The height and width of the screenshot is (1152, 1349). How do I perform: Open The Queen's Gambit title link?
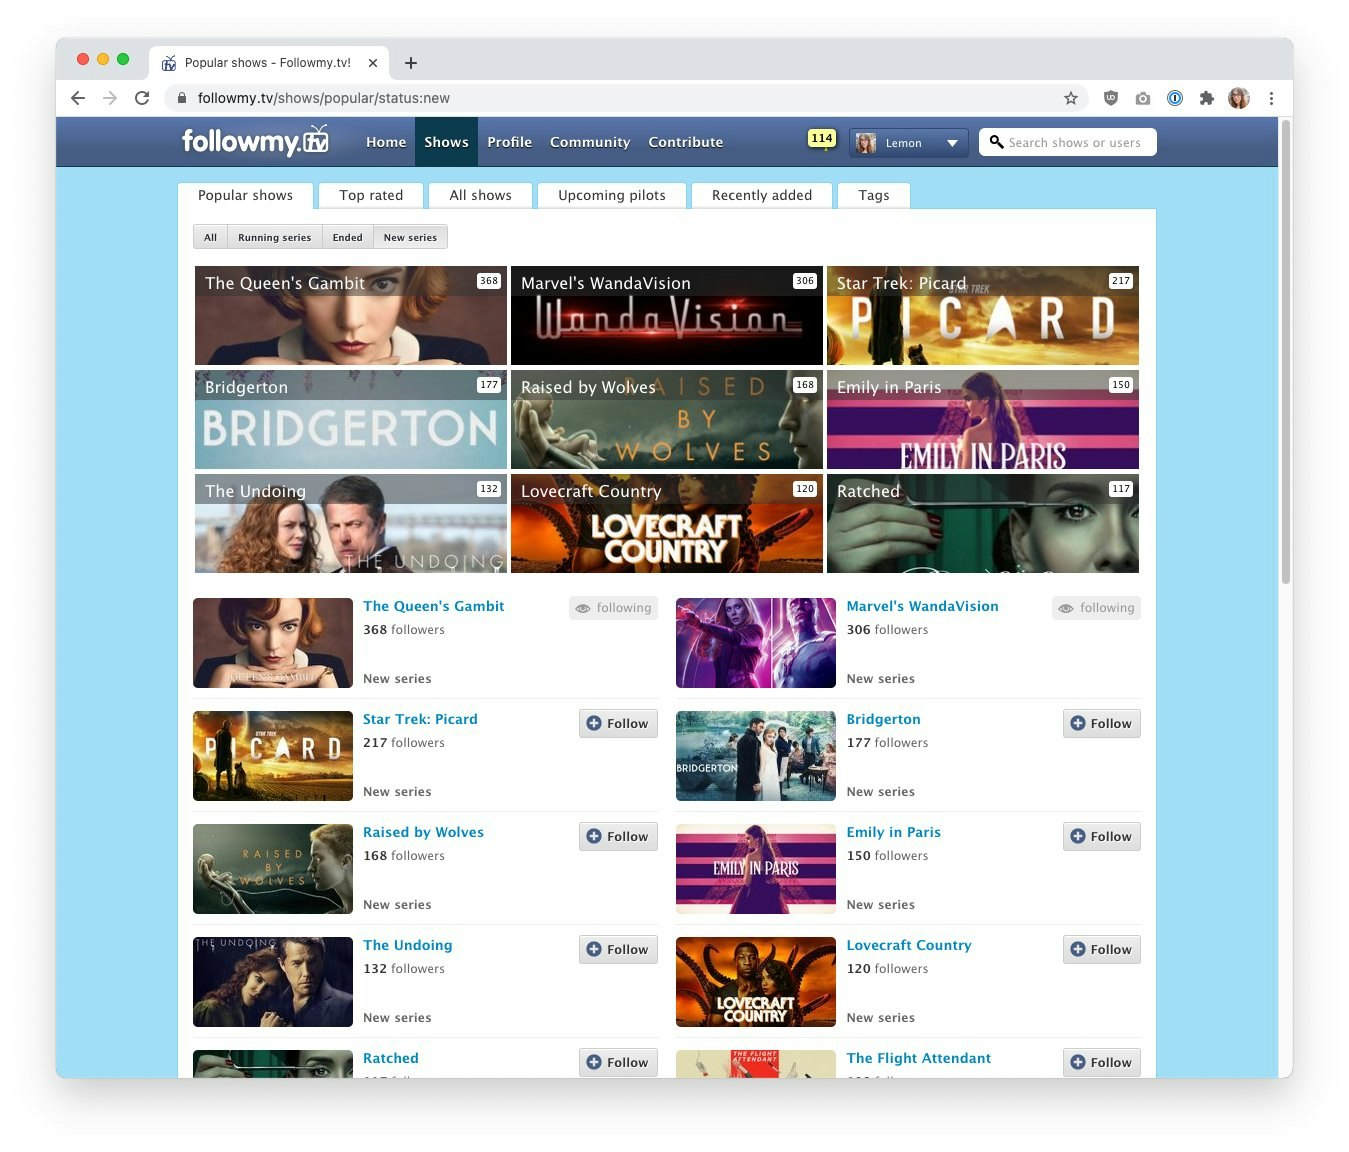coord(433,606)
